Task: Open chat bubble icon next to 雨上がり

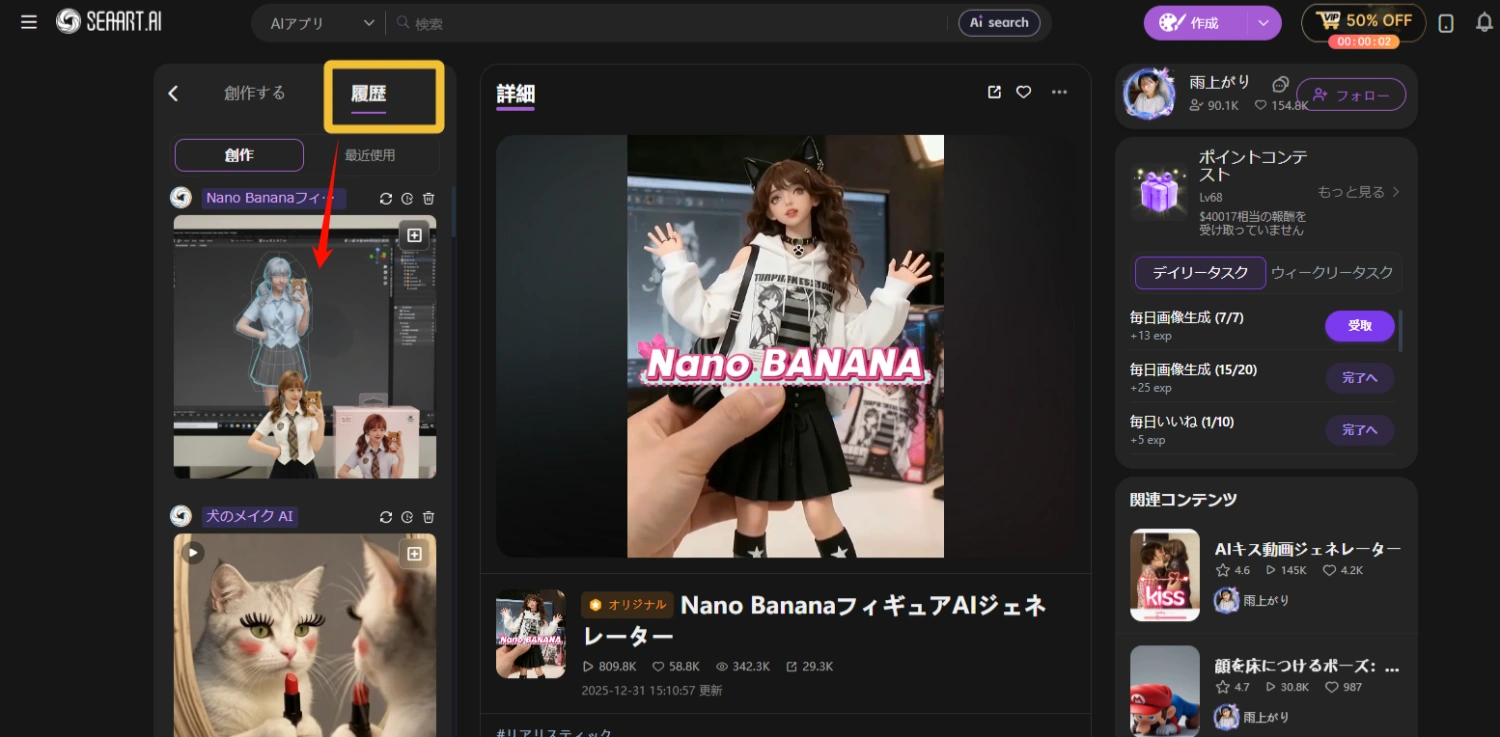Action: [x=1281, y=84]
